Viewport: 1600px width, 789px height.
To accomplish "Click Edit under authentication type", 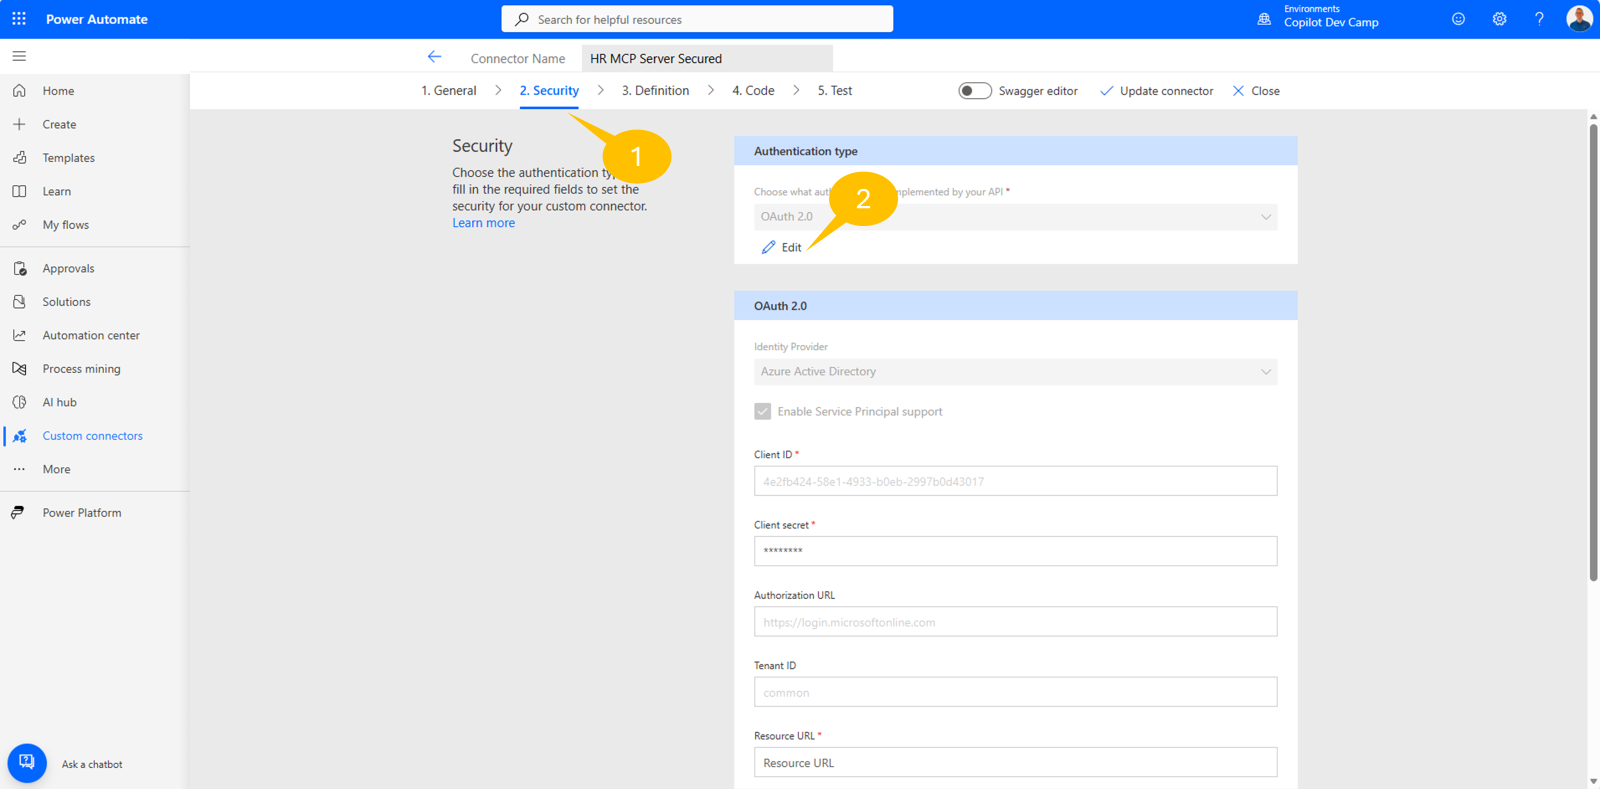I will point(782,247).
